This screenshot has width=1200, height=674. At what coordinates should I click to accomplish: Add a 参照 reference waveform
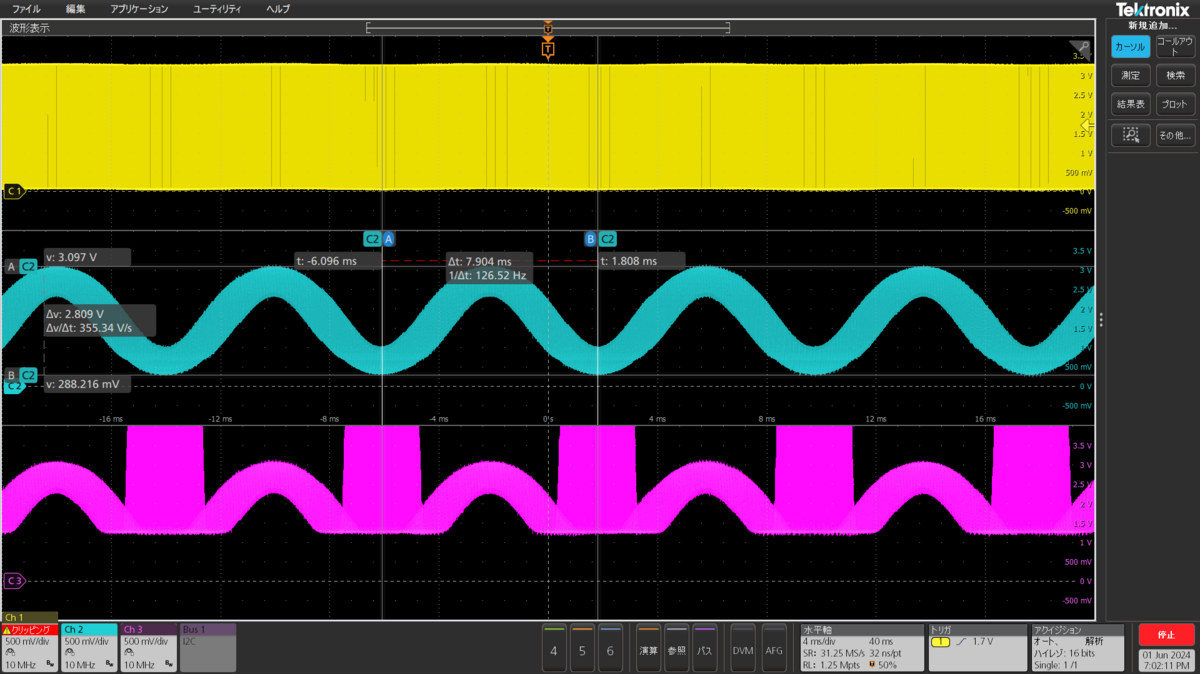[x=677, y=648]
